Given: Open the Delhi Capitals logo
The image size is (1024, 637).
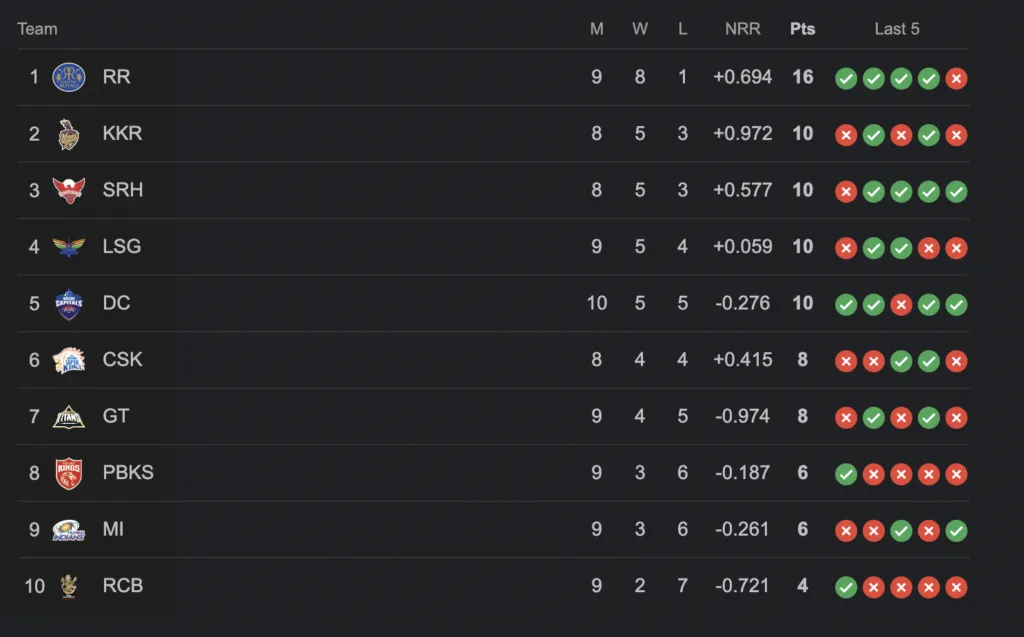Looking at the screenshot, I should coord(69,304).
